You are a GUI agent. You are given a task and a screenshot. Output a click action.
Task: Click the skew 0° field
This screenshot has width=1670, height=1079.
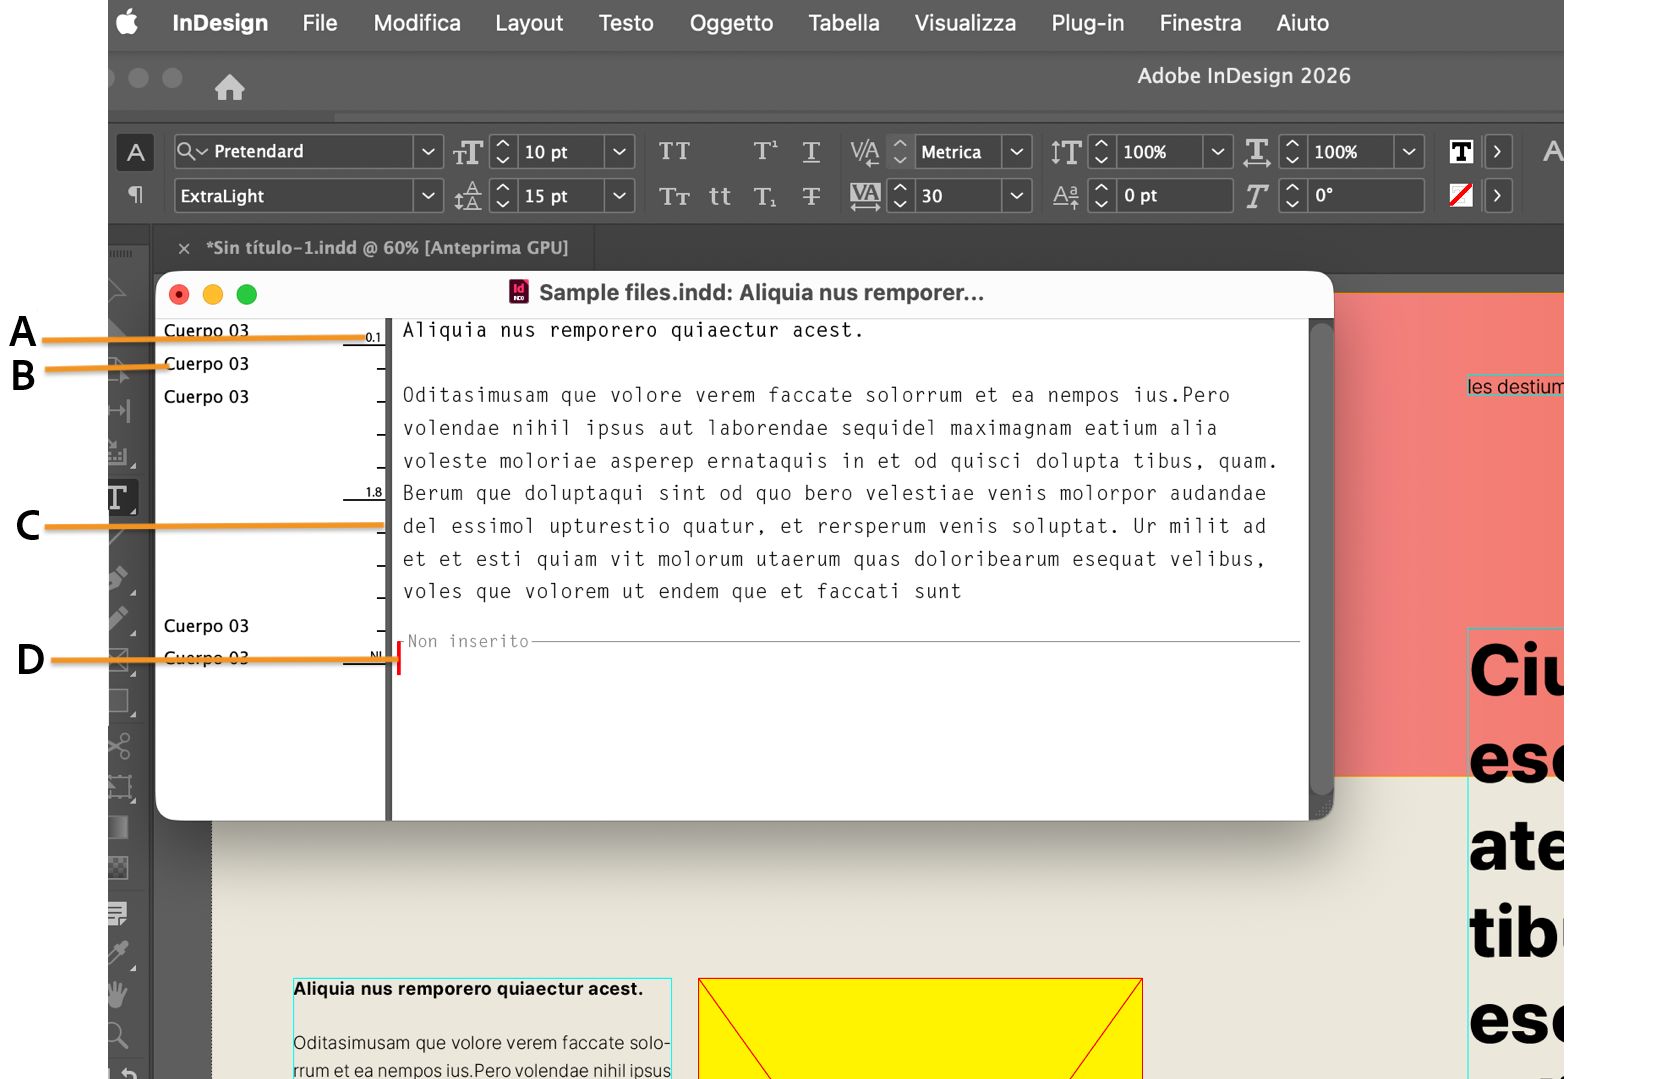pyautogui.click(x=1365, y=196)
